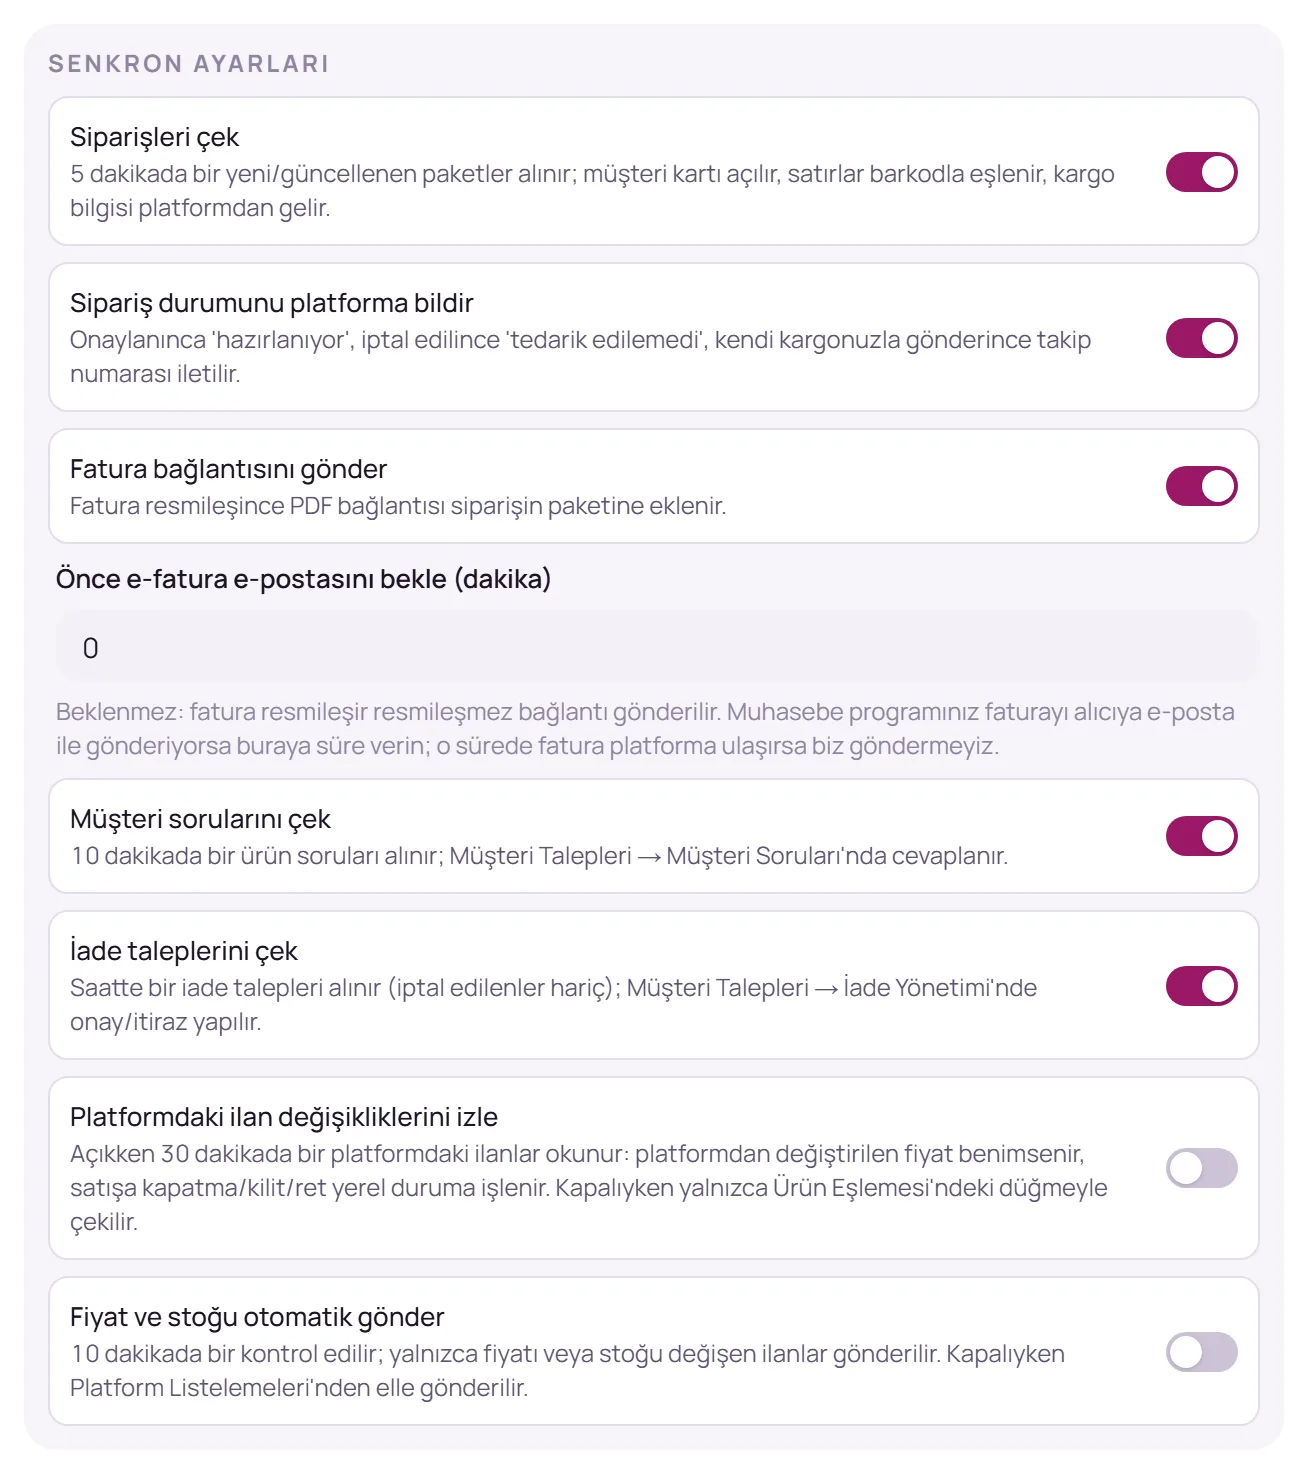Turn off the Siparişleri çek switch
Screen dimensions: 1308x1474
pos(1201,172)
